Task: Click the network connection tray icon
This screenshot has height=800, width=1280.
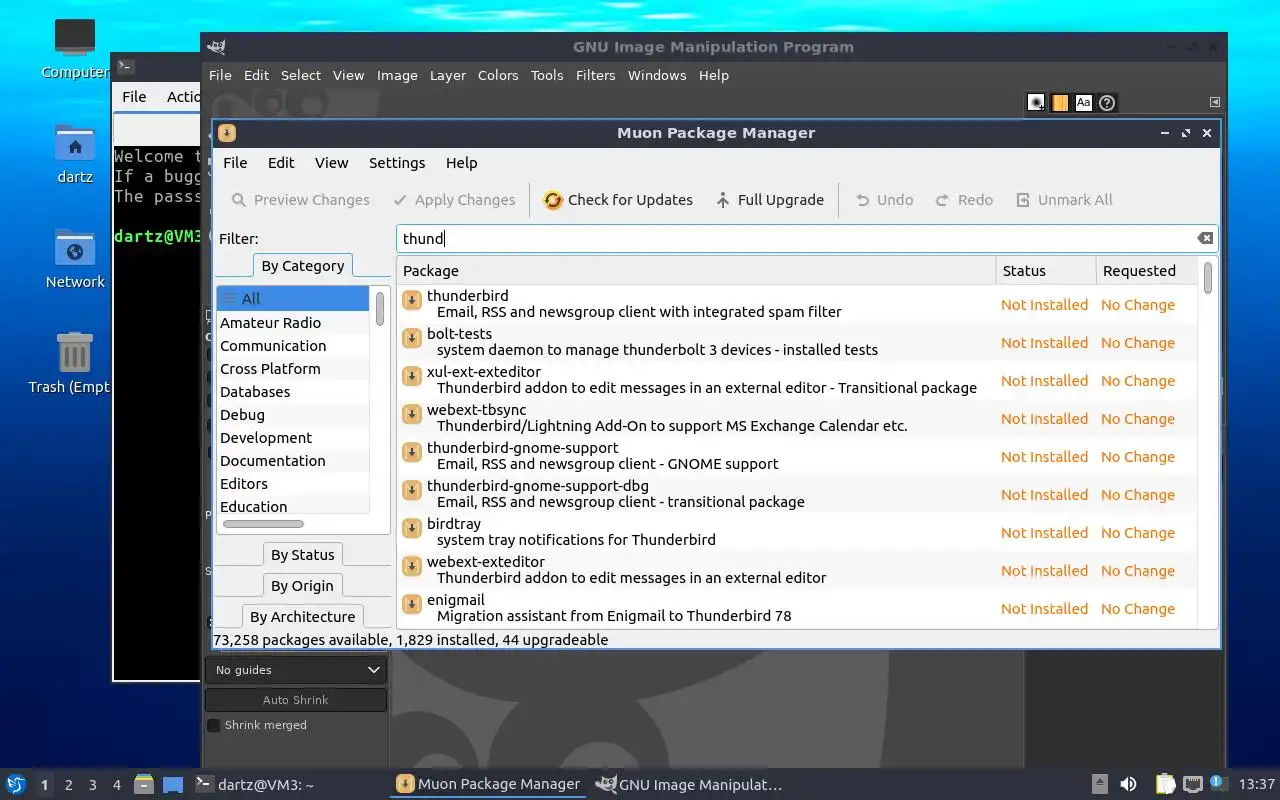Action: point(1192,784)
